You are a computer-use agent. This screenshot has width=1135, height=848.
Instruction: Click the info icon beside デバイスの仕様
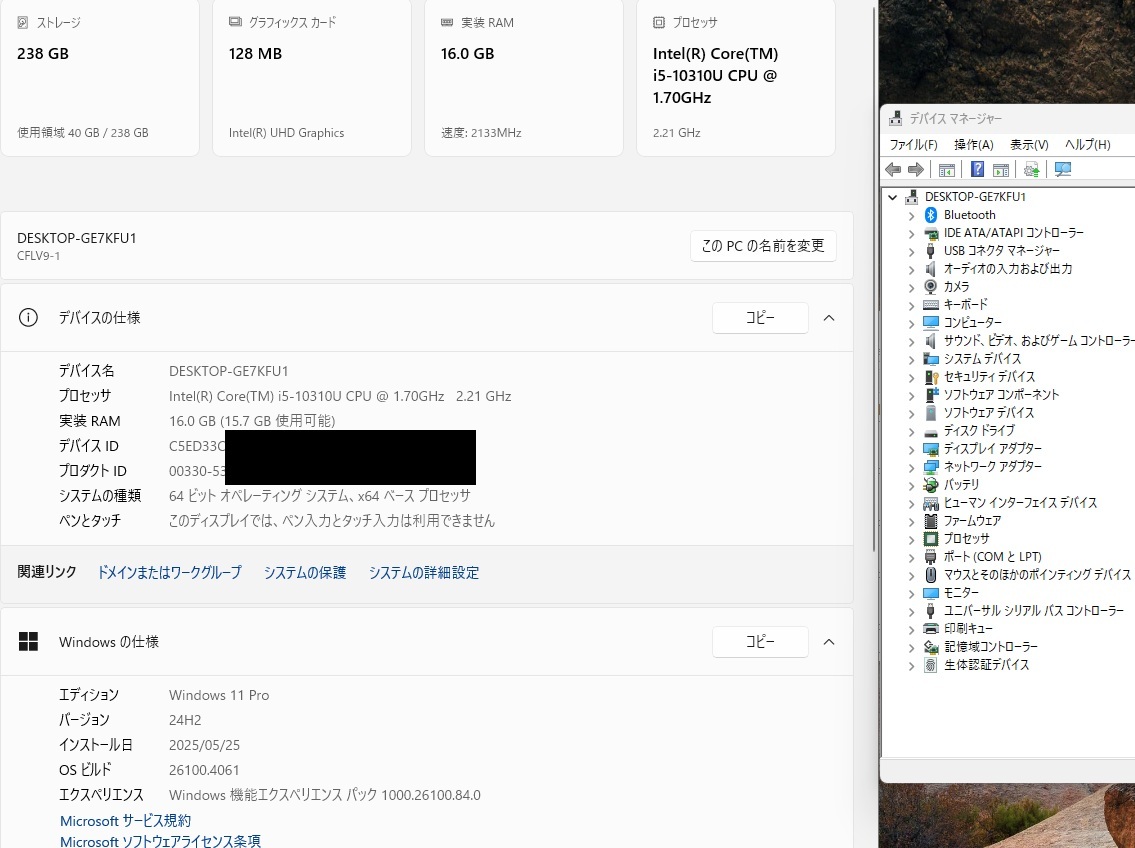28,318
